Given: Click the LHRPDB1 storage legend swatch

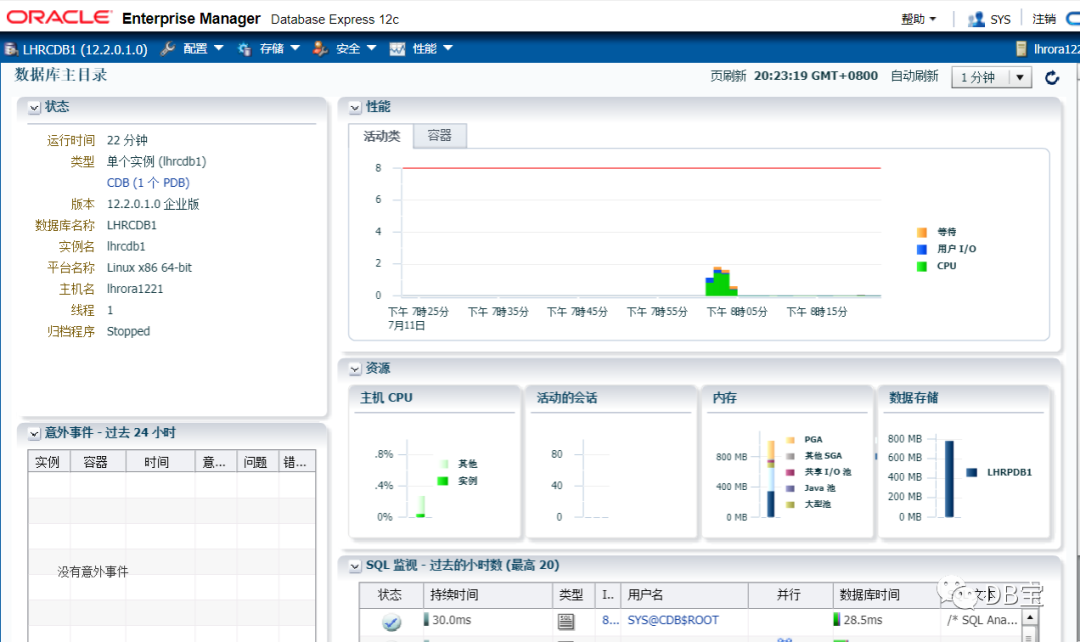Looking at the screenshot, I should 972,473.
